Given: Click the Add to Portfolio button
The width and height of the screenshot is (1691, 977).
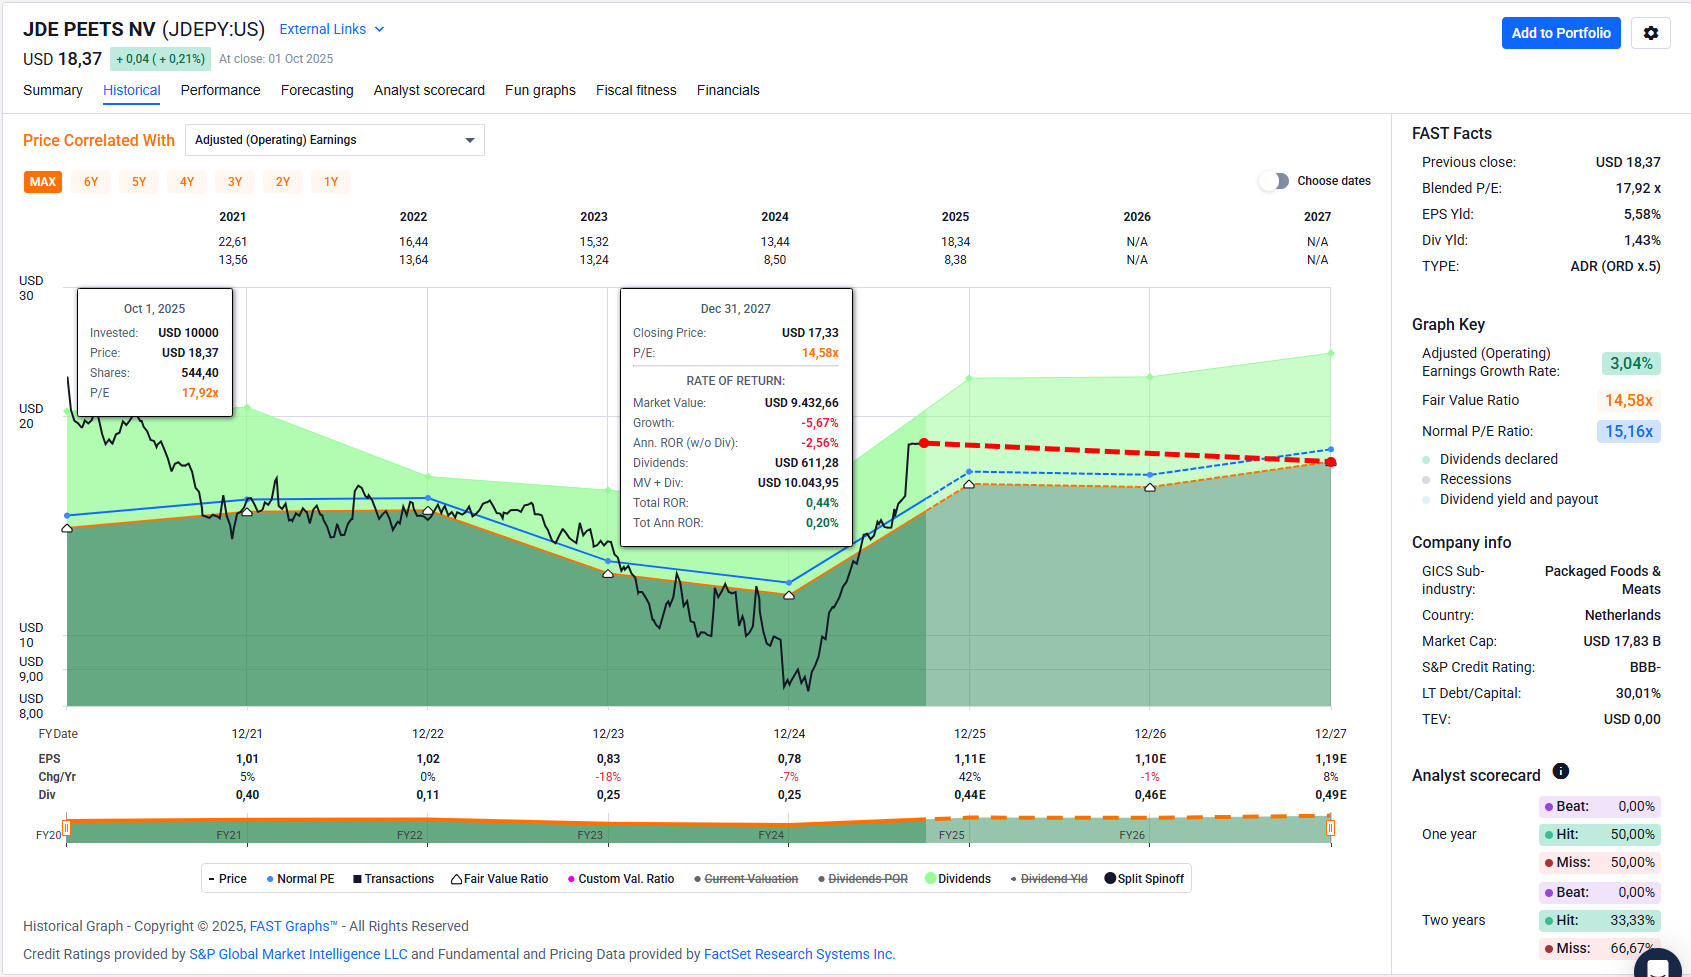Looking at the screenshot, I should pyautogui.click(x=1560, y=33).
